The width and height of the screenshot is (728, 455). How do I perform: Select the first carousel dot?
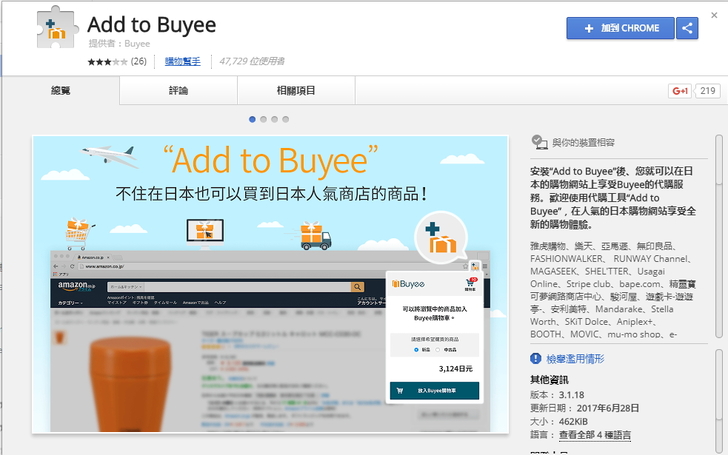pos(252,119)
